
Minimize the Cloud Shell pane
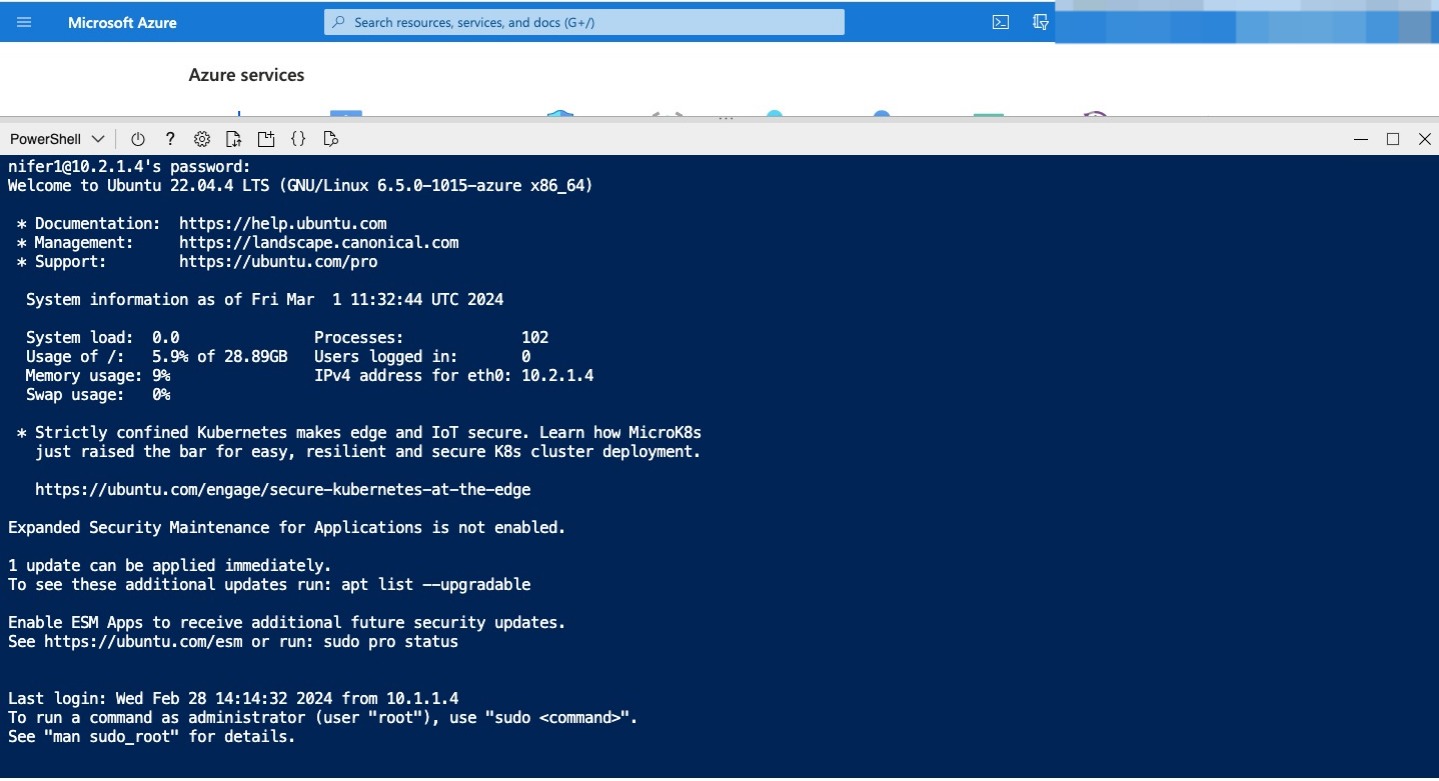tap(1360, 139)
